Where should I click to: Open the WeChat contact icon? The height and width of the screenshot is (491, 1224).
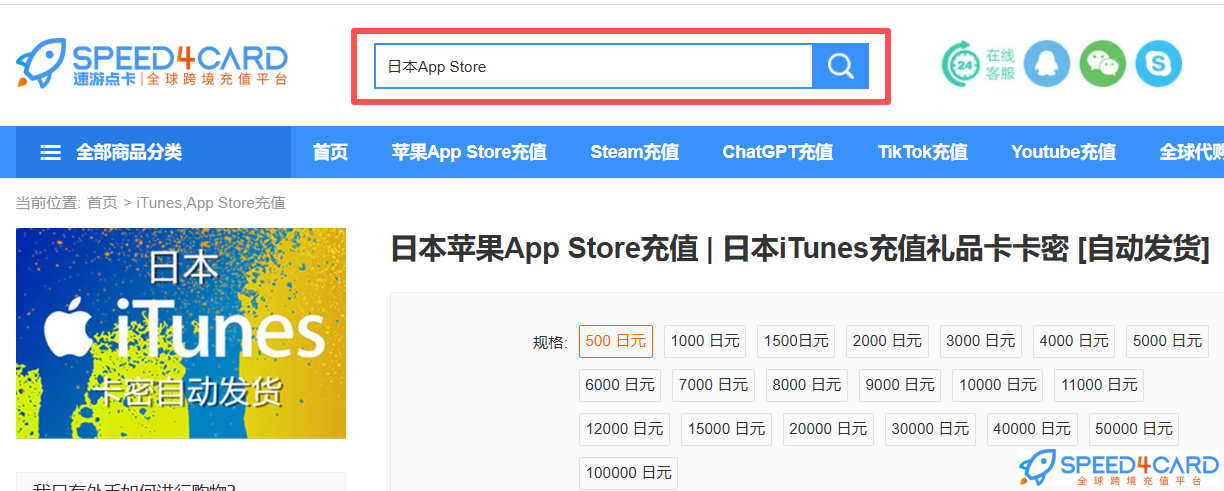[x=1103, y=64]
